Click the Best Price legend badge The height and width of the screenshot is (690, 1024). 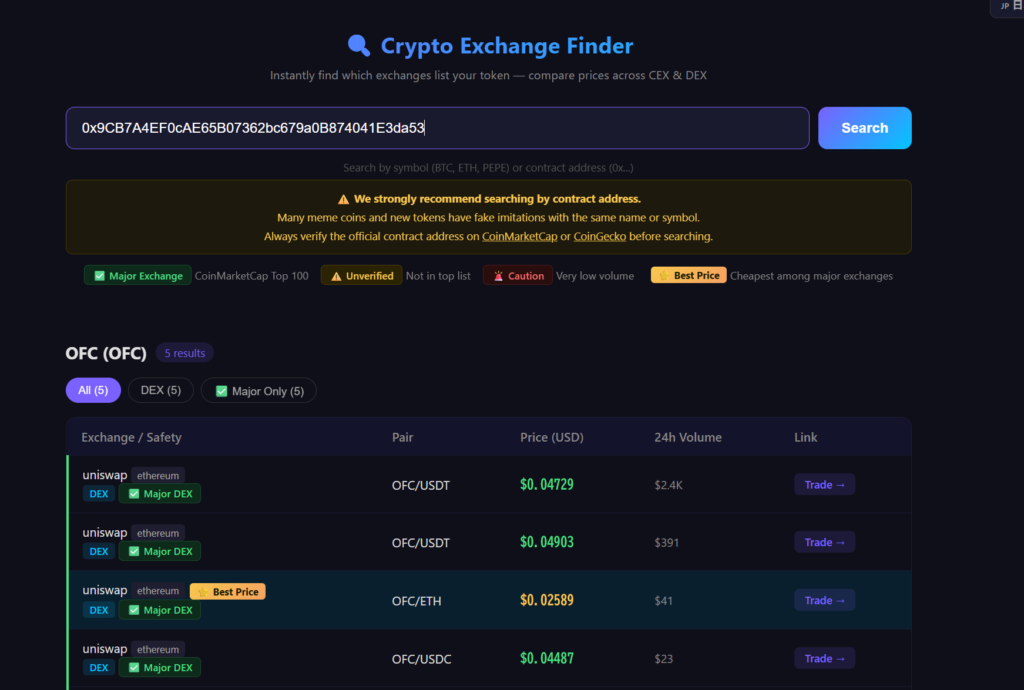pyautogui.click(x=688, y=276)
